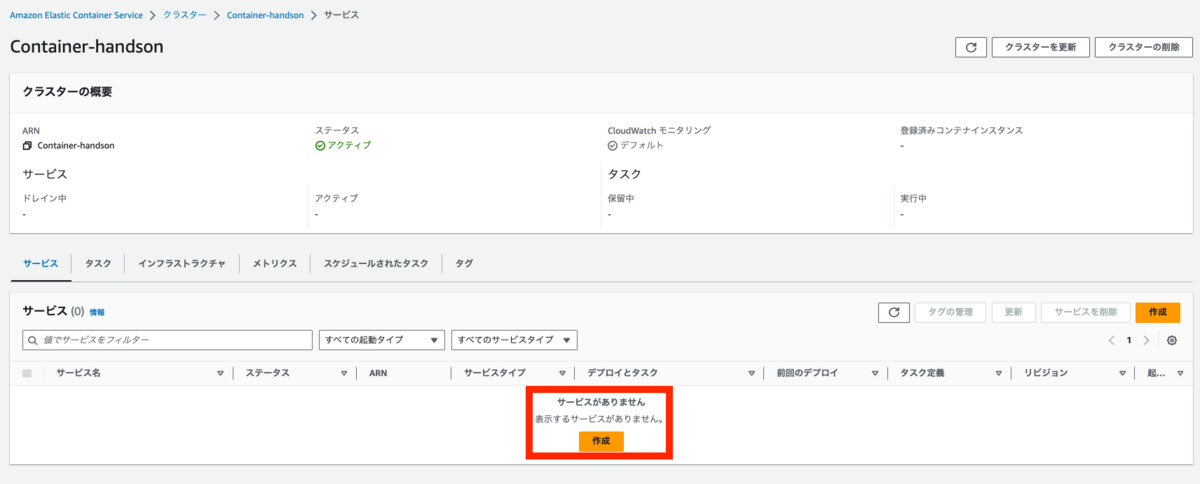Open the すべてのサービスタイプ dropdown
1200x484 pixels.
click(x=515, y=340)
